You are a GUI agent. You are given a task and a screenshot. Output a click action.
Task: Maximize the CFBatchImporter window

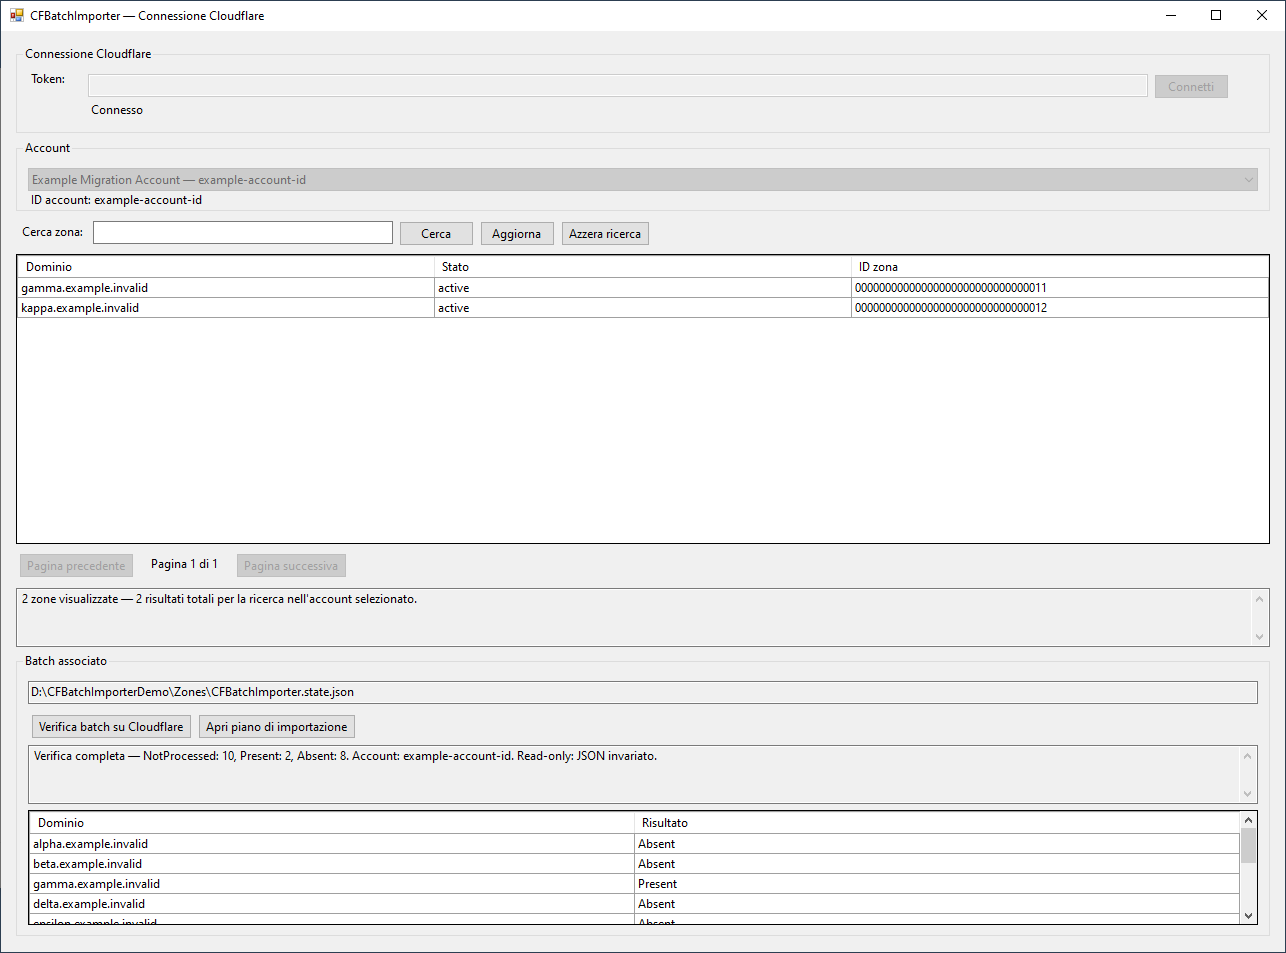pyautogui.click(x=1216, y=15)
